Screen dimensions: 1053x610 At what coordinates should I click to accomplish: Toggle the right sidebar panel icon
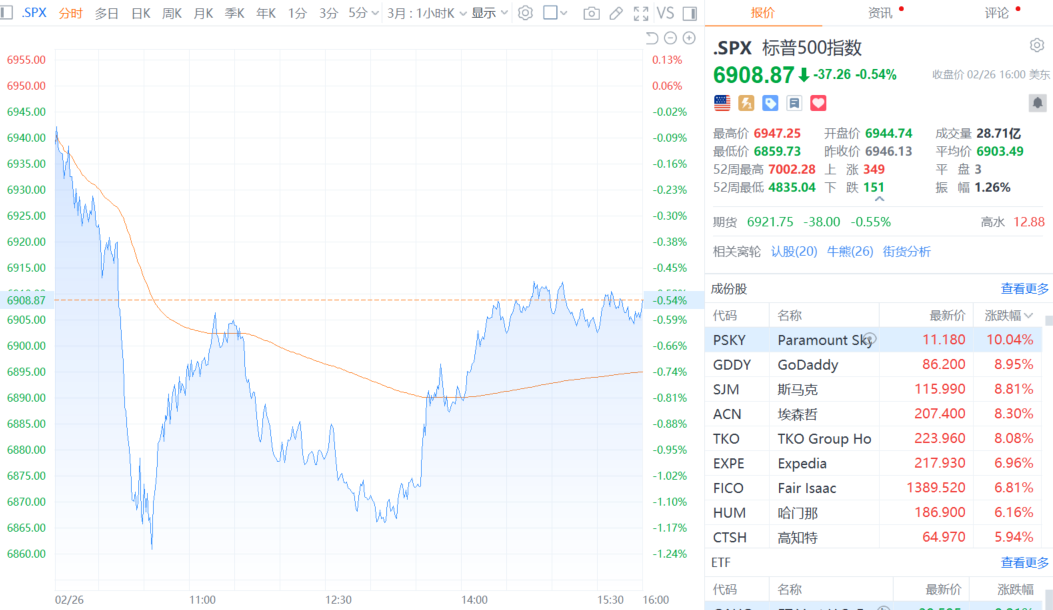click(689, 13)
